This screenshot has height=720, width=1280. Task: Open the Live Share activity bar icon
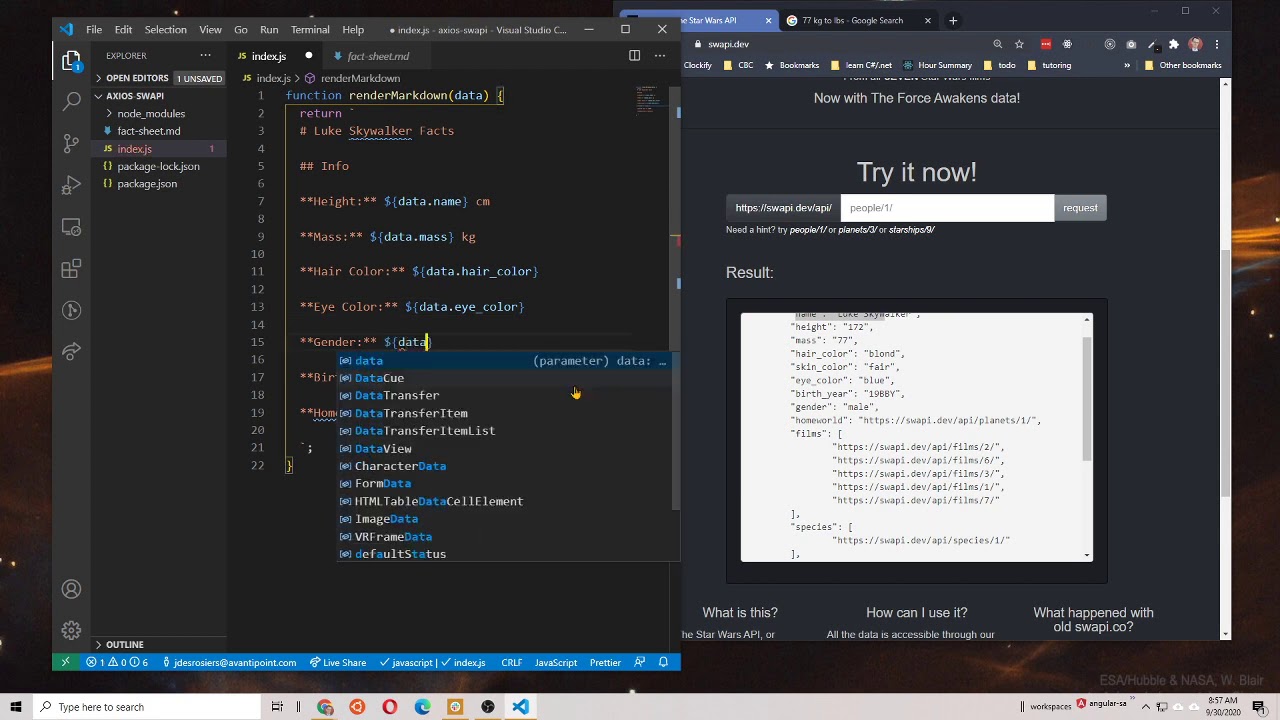71,352
